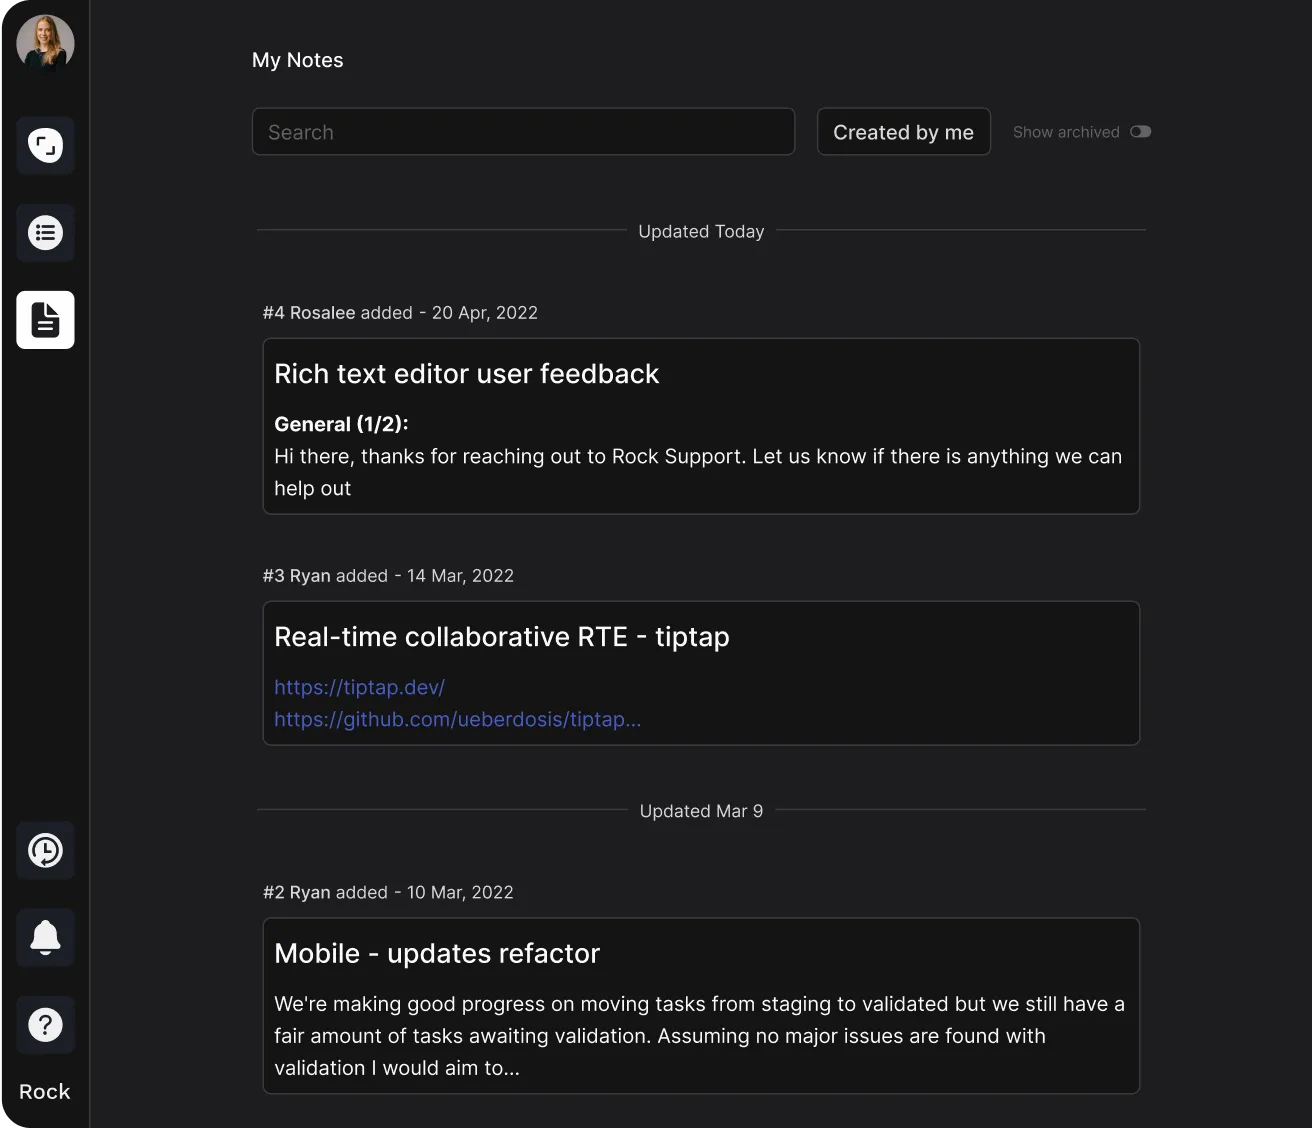Open the recent activity clock icon
1312x1129 pixels.
[45, 851]
